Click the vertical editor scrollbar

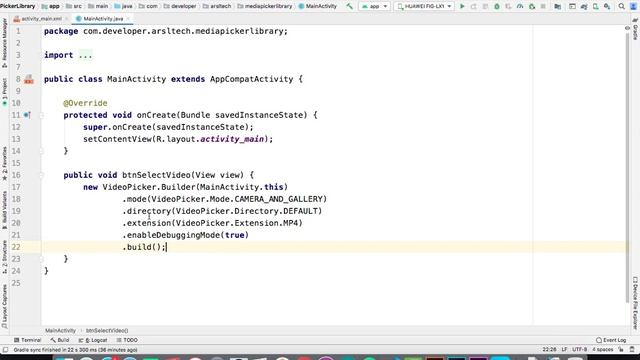click(x=627, y=167)
